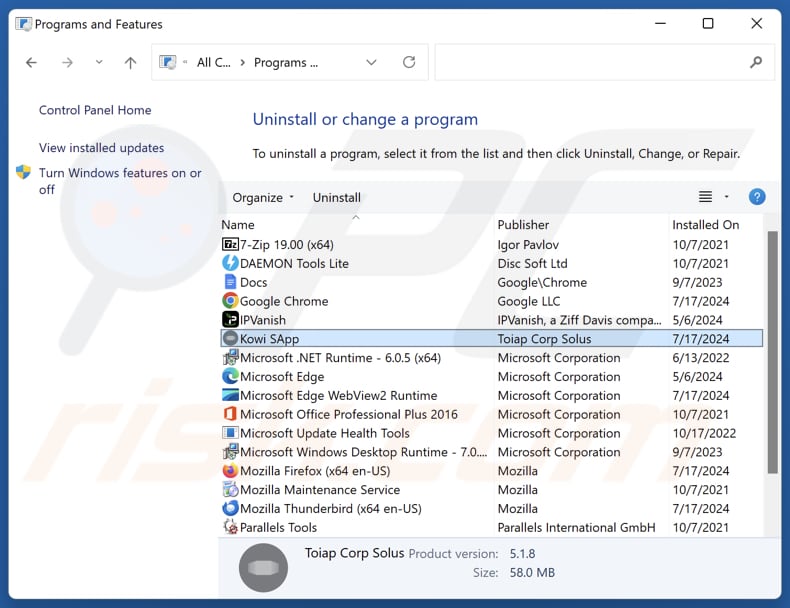790x608 pixels.
Task: Select the Kowi SApp entry
Action: pyautogui.click(x=492, y=339)
